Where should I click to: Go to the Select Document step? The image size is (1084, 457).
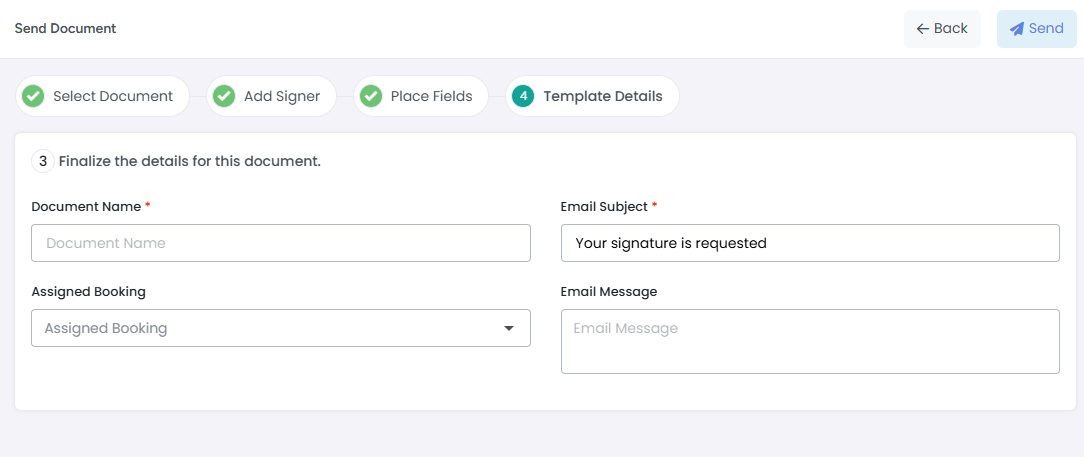coord(113,96)
